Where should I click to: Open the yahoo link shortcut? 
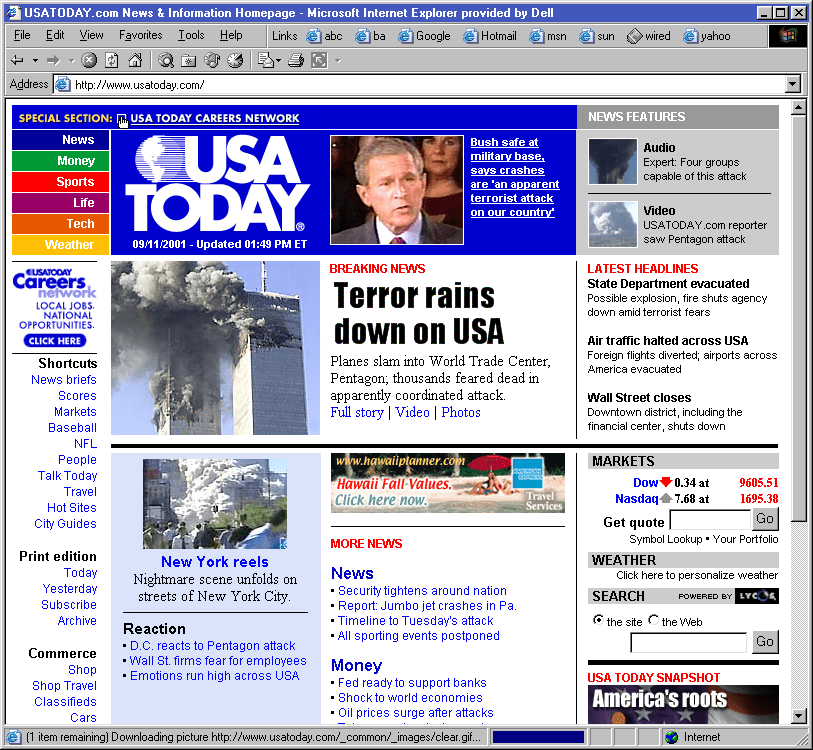click(x=707, y=36)
